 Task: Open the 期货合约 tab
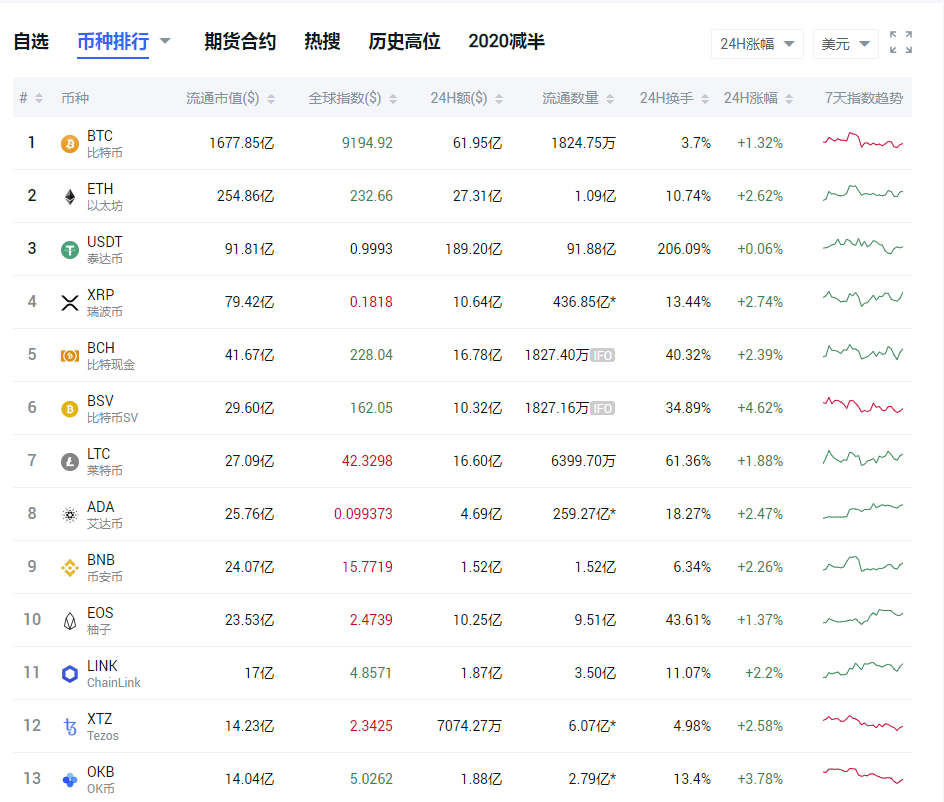click(x=240, y=42)
